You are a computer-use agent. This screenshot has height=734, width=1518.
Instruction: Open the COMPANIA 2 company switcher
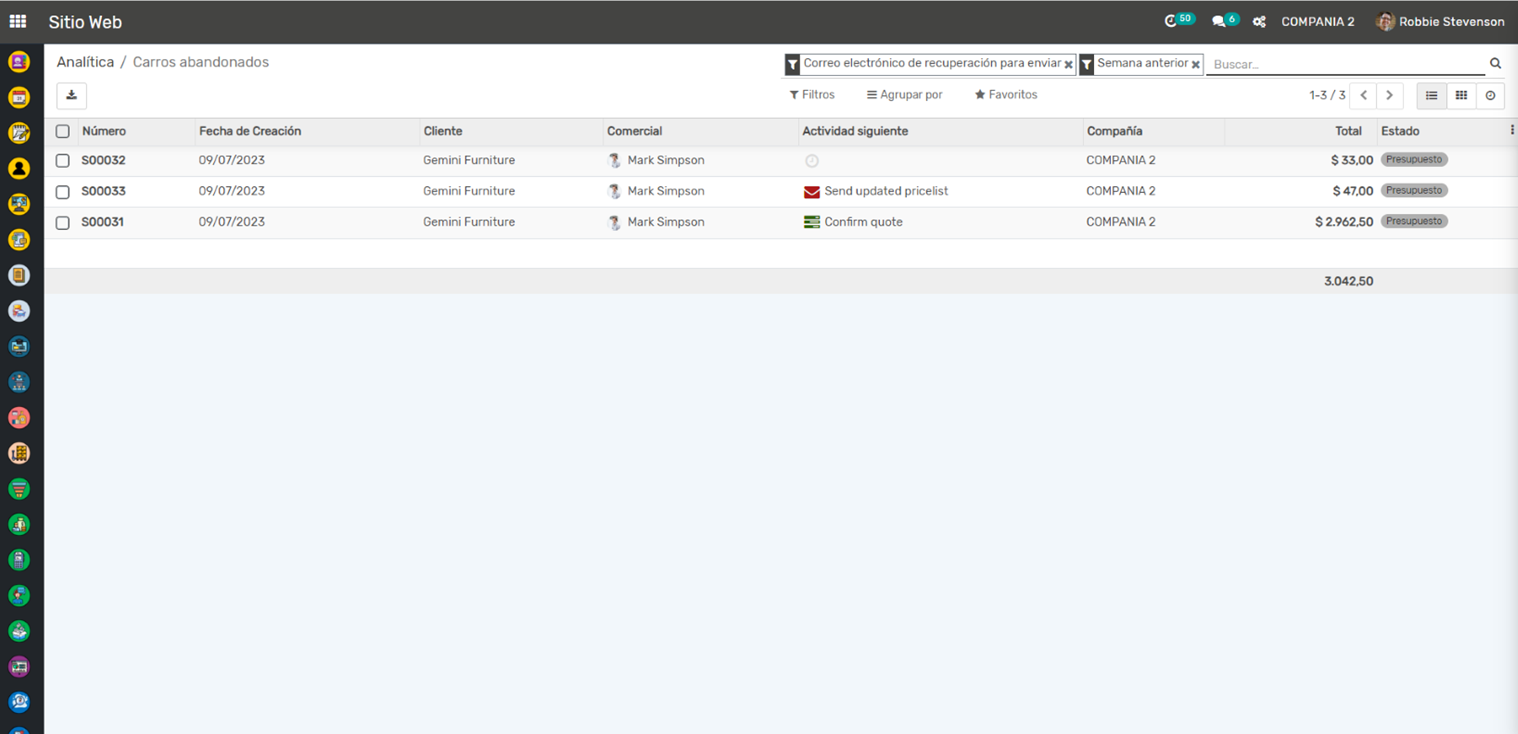(1317, 22)
